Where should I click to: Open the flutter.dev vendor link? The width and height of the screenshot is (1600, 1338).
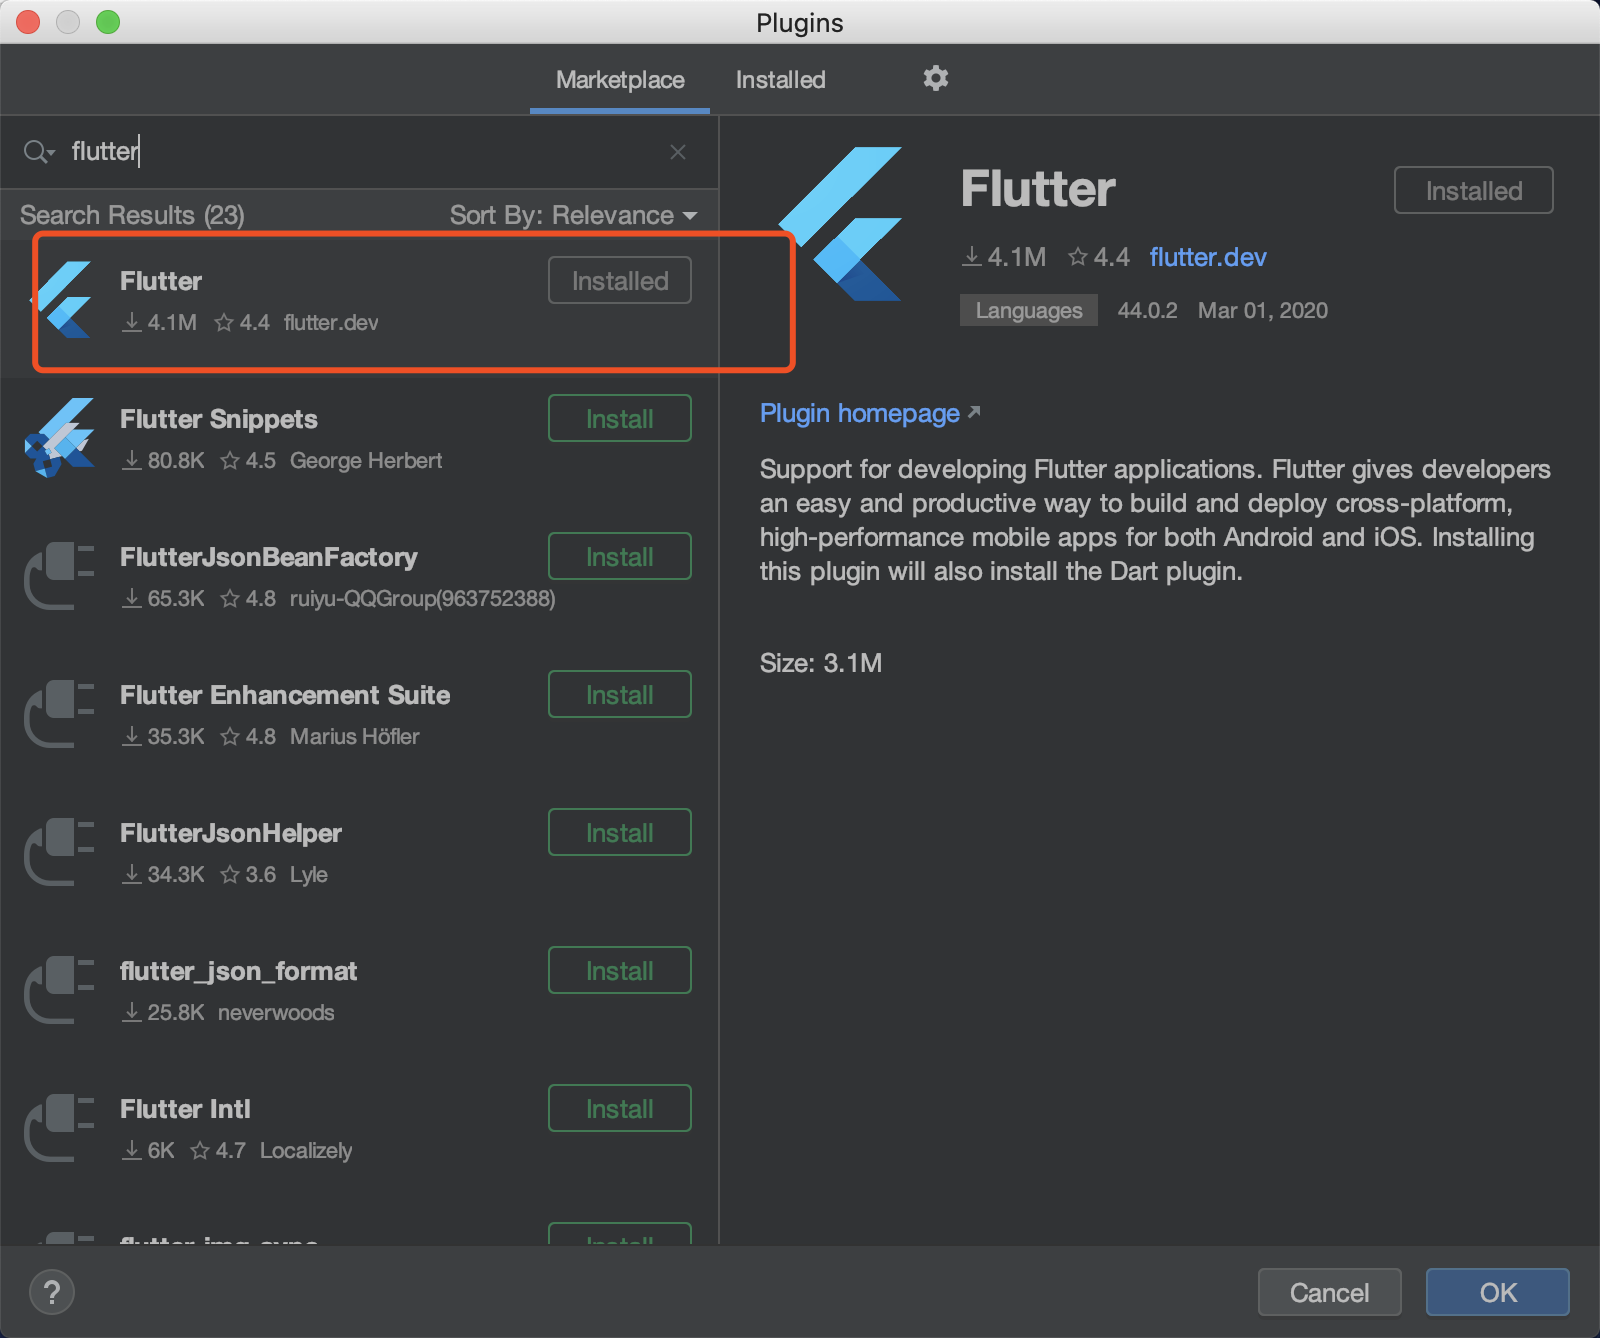coord(1207,257)
